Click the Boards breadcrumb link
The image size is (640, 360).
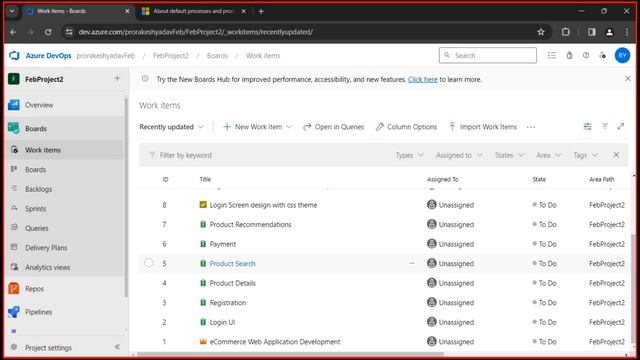click(217, 56)
